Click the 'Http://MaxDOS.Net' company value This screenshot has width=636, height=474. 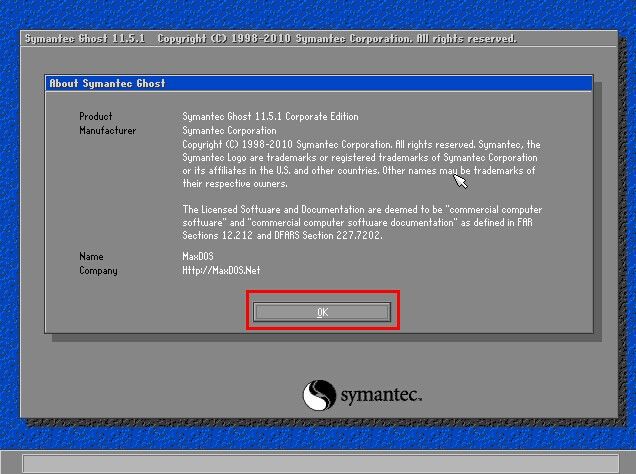click(x=221, y=270)
